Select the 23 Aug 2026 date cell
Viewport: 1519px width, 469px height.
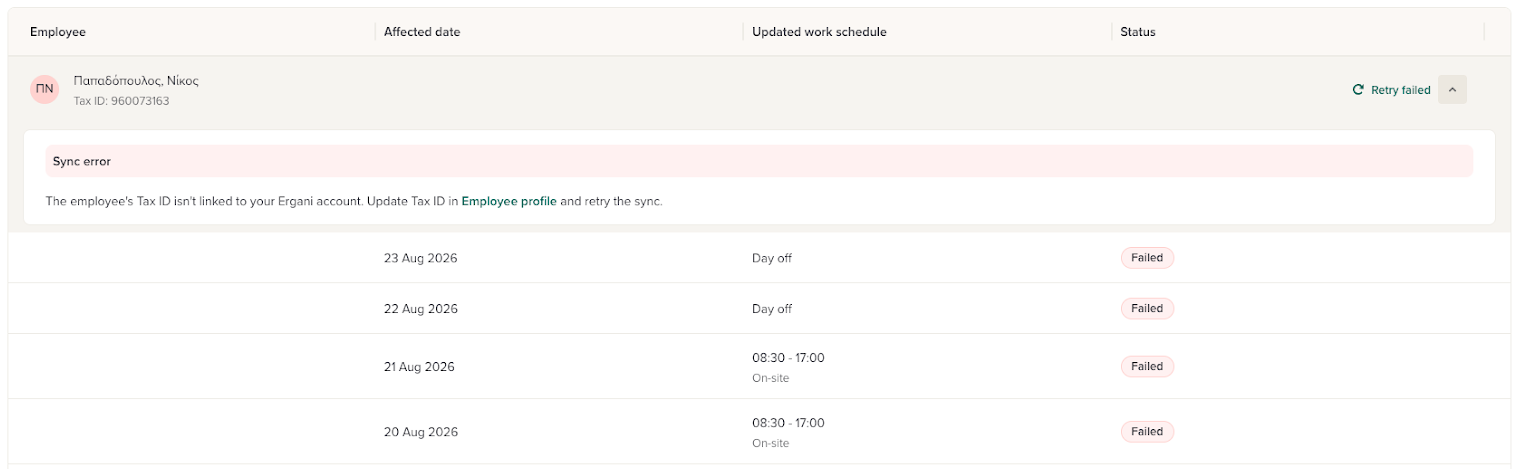point(420,258)
